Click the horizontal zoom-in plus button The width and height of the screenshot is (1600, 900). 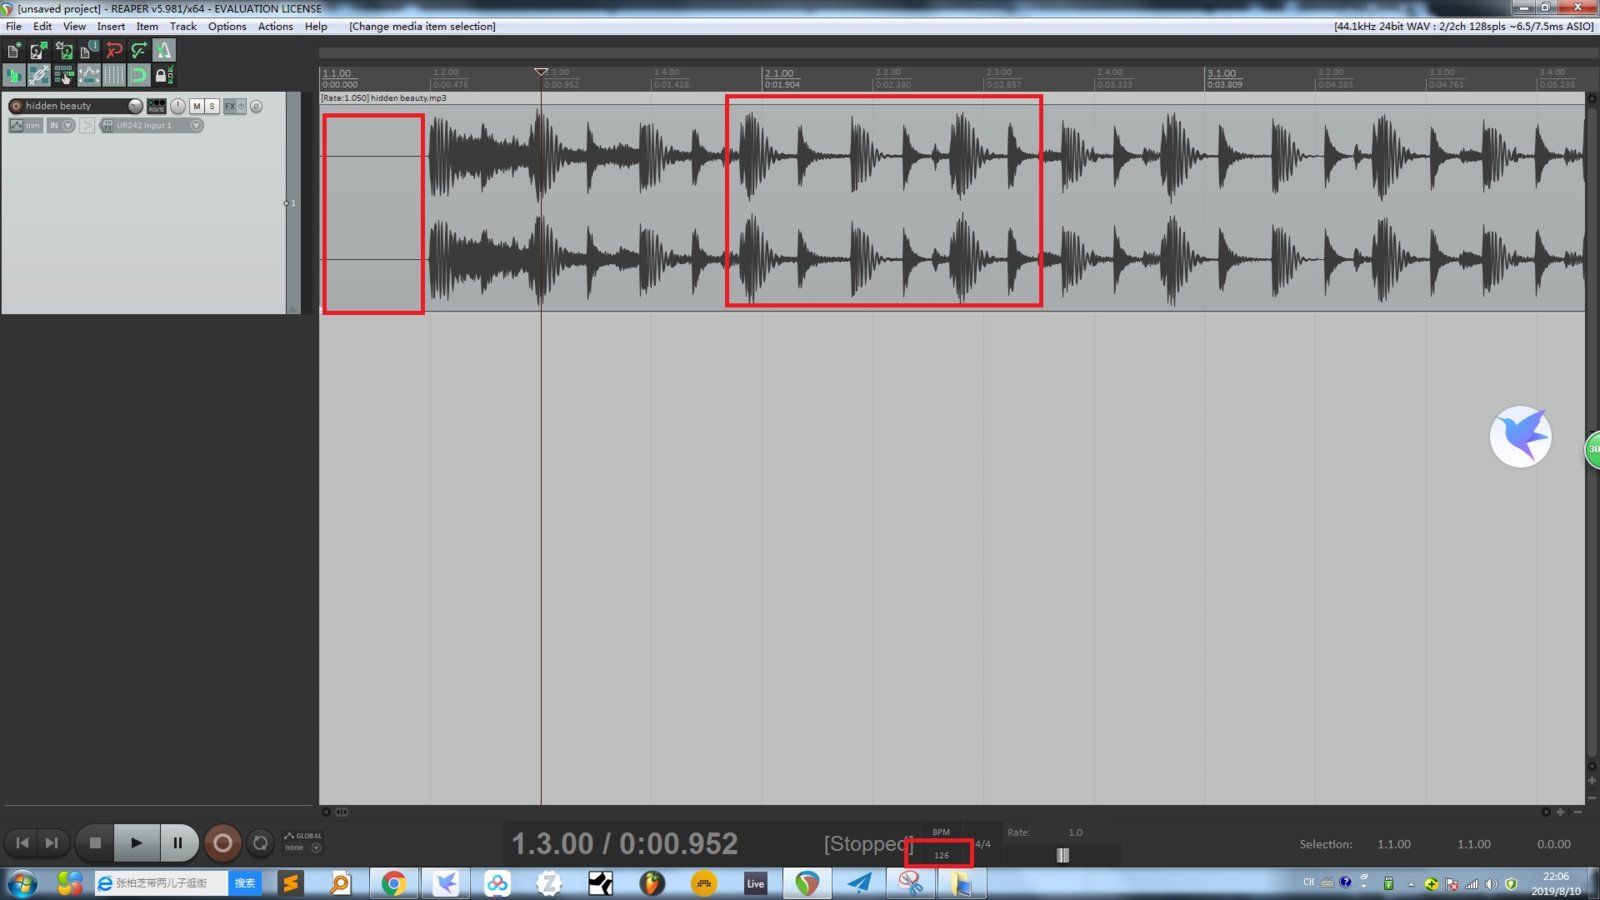pyautogui.click(x=1560, y=812)
